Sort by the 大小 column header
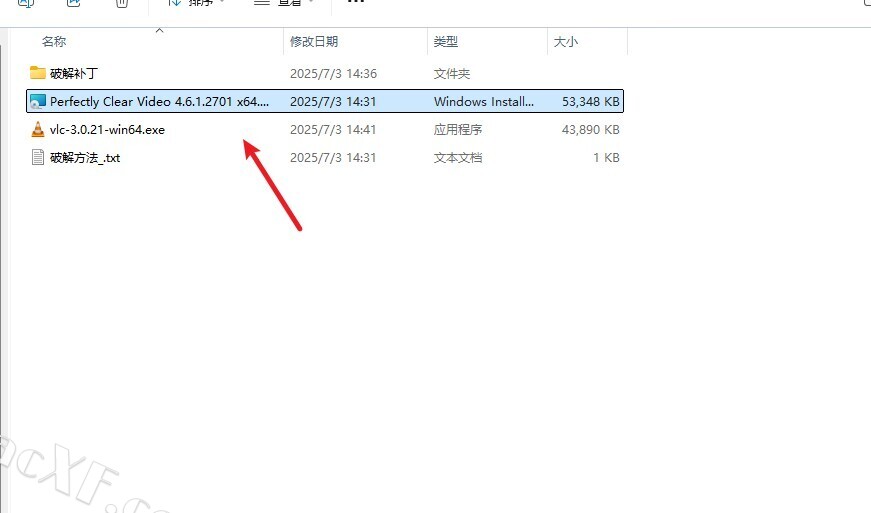Viewport: 871px width, 513px height. (x=565, y=42)
